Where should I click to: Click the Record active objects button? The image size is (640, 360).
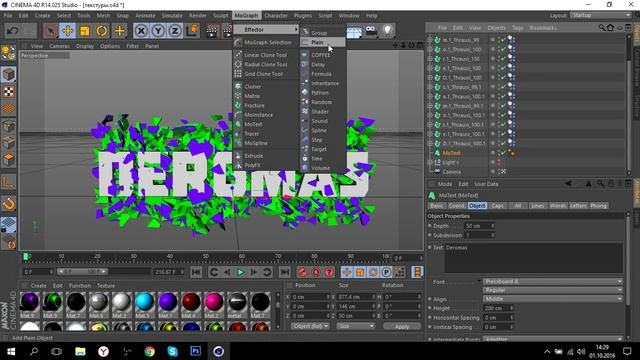(x=302, y=272)
